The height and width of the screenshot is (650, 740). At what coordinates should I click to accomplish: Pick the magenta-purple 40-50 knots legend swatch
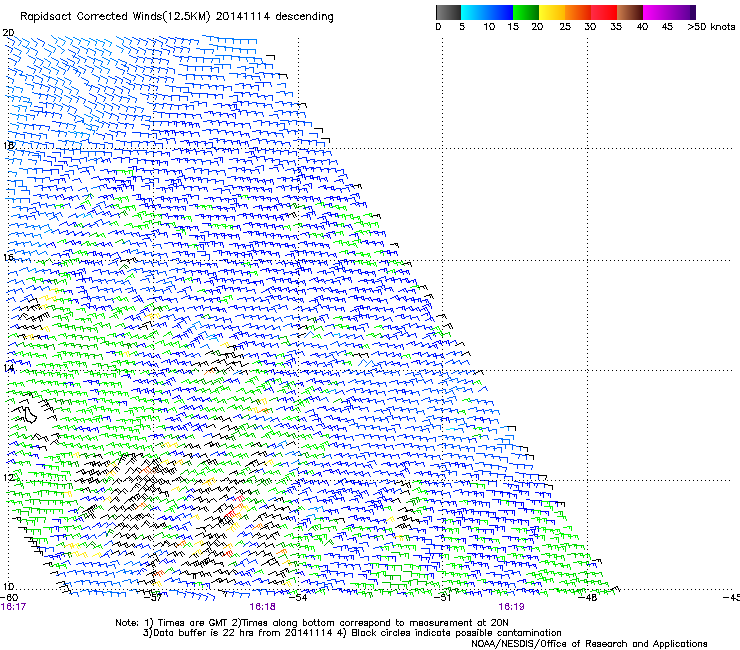[x=669, y=12]
